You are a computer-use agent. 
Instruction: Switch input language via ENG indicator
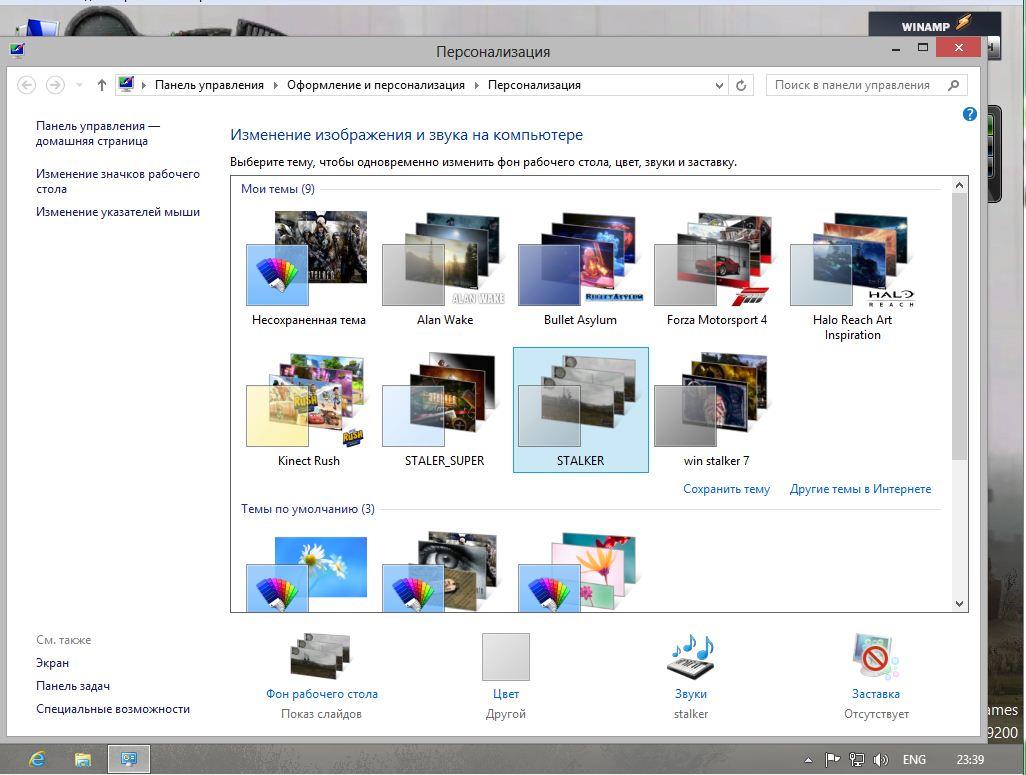click(x=914, y=759)
